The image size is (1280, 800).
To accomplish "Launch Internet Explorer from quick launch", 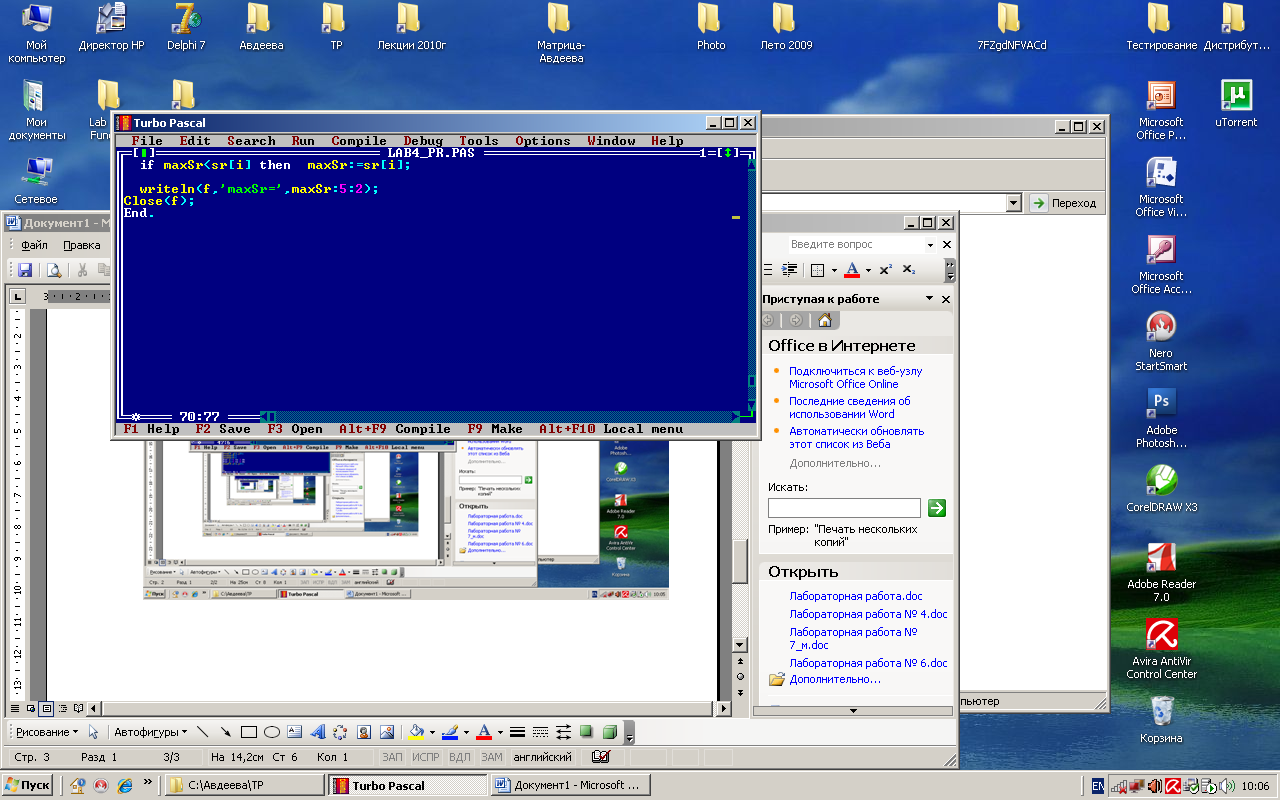I will (x=125, y=785).
